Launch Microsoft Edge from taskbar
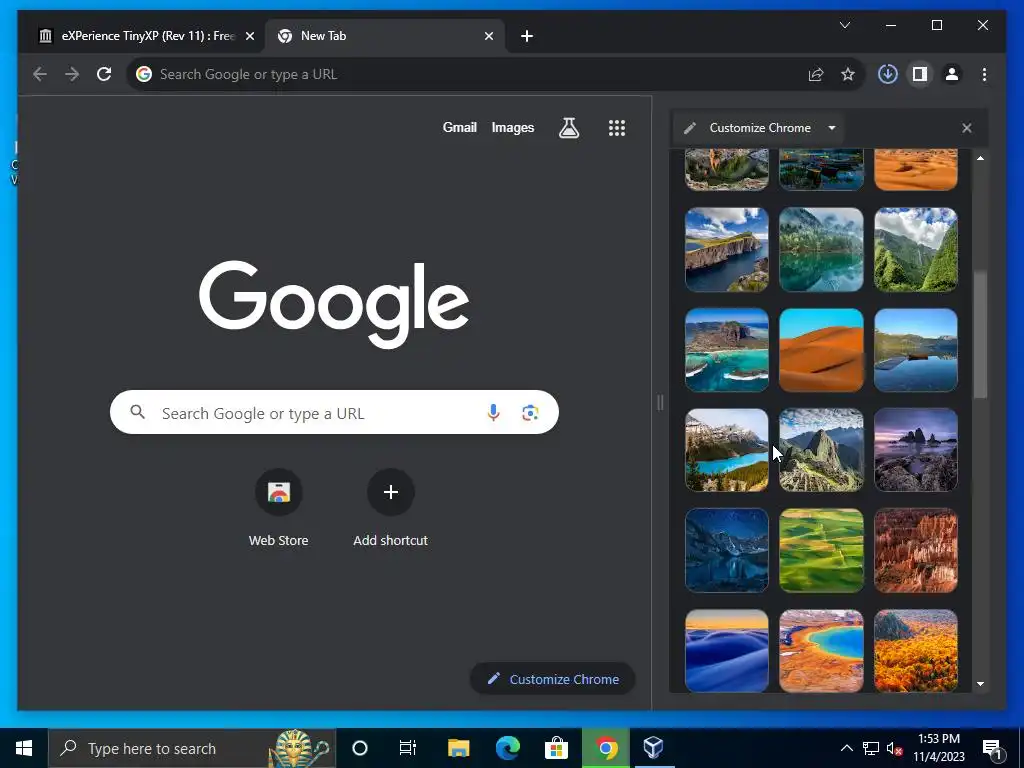Viewport: 1024px width, 768px height. (507, 748)
